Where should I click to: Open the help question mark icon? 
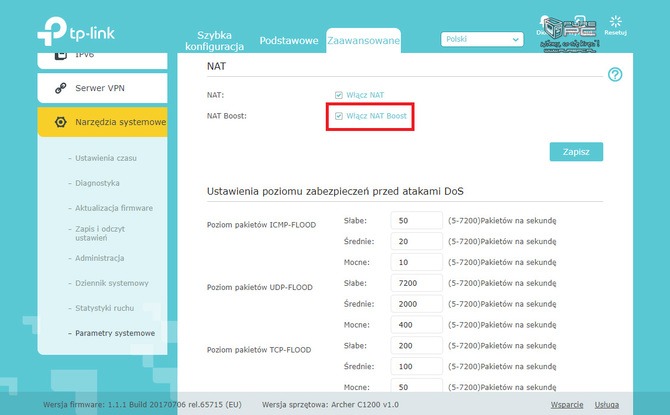pos(615,75)
